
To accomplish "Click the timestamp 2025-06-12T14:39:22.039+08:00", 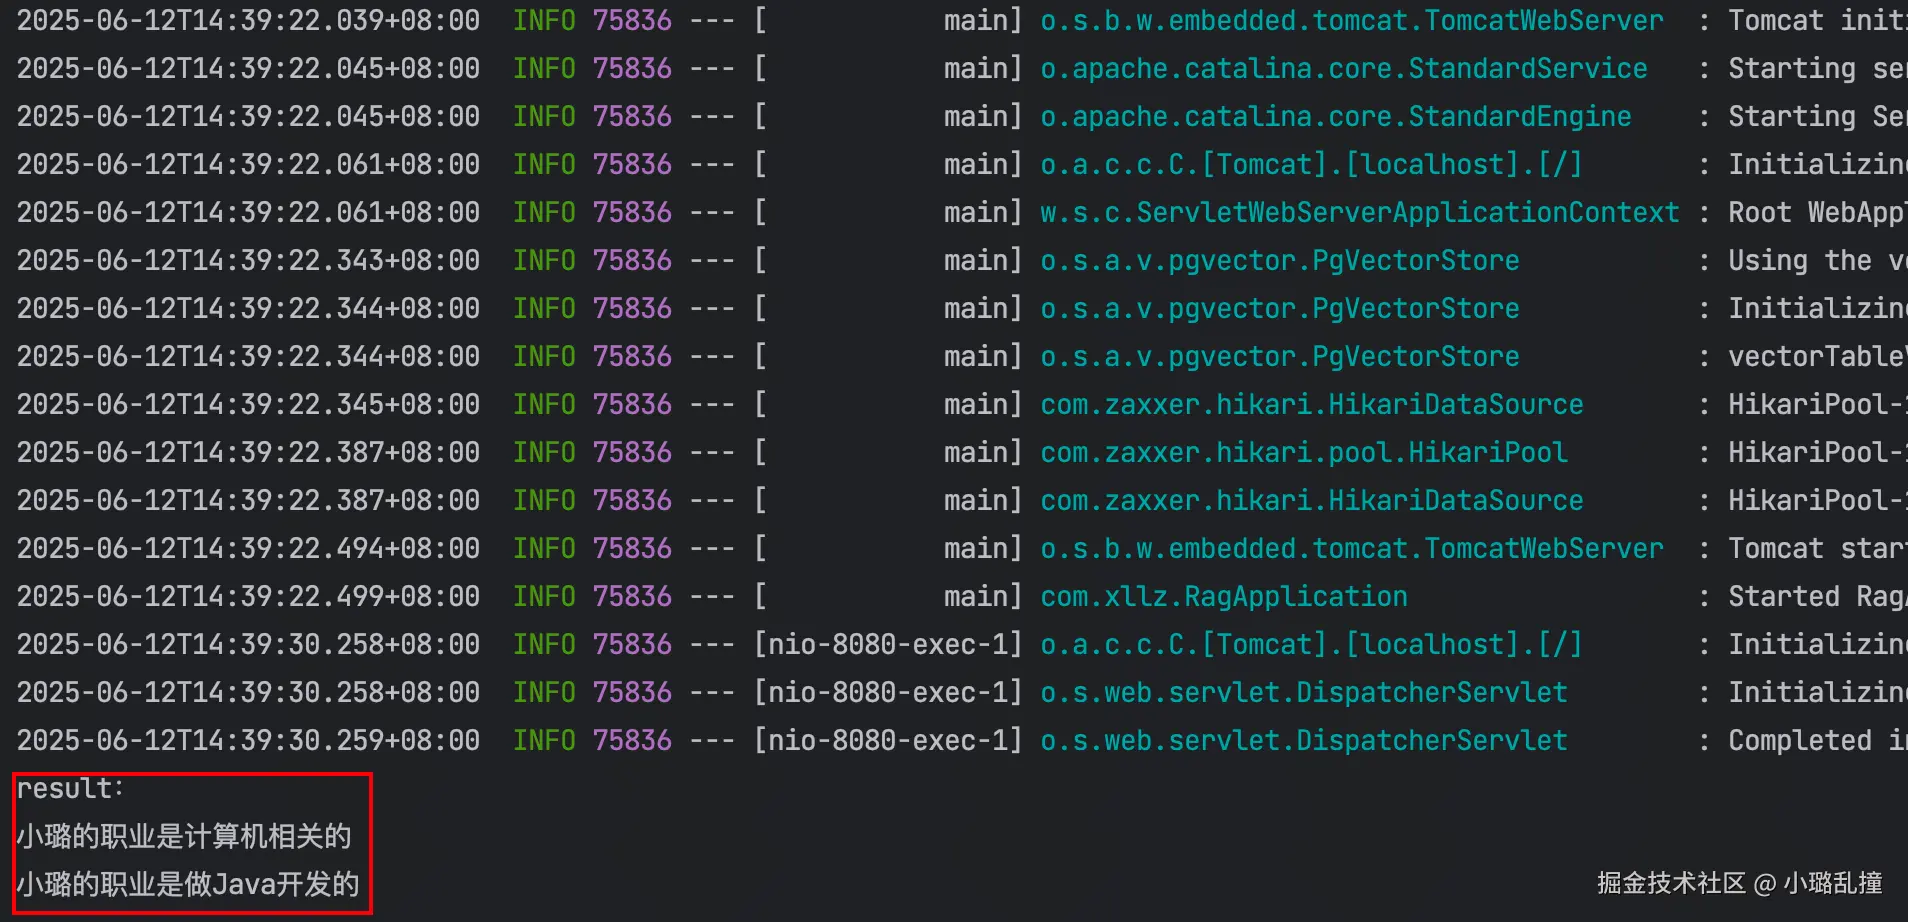I will tap(248, 20).
